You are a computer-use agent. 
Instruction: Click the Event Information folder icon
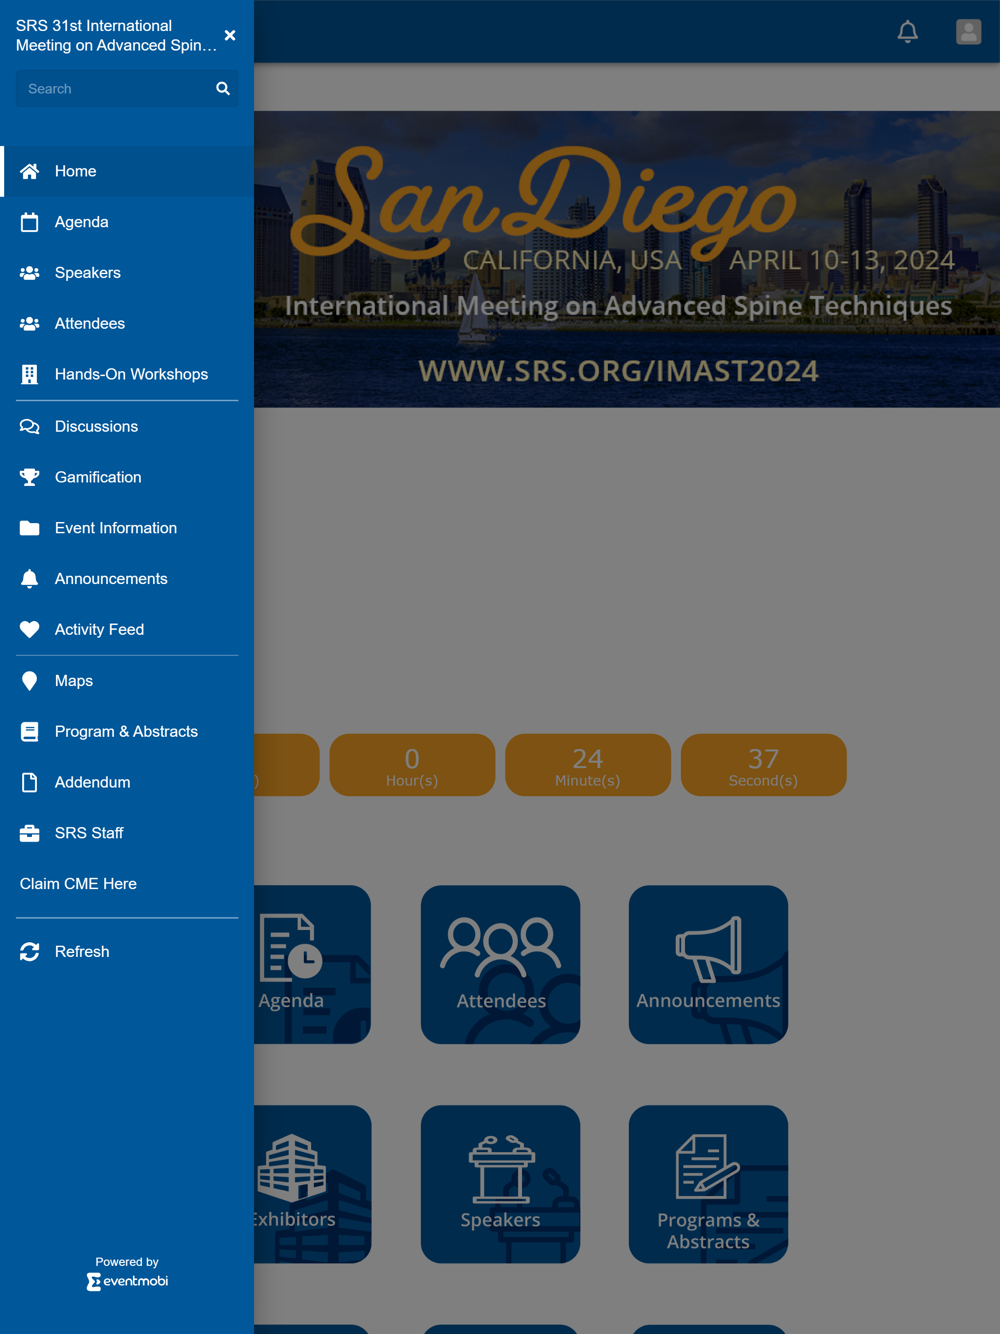tap(30, 528)
